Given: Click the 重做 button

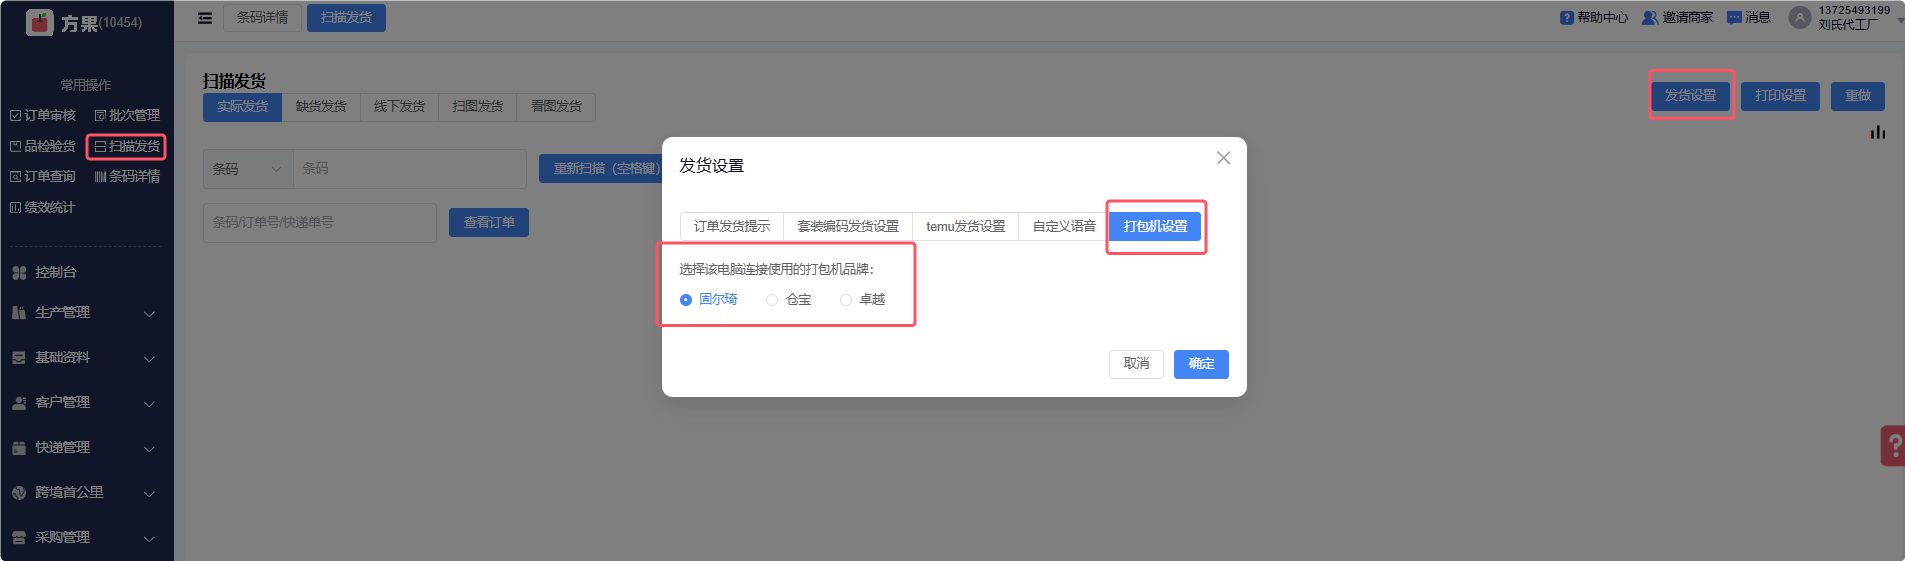Looking at the screenshot, I should coord(1858,96).
